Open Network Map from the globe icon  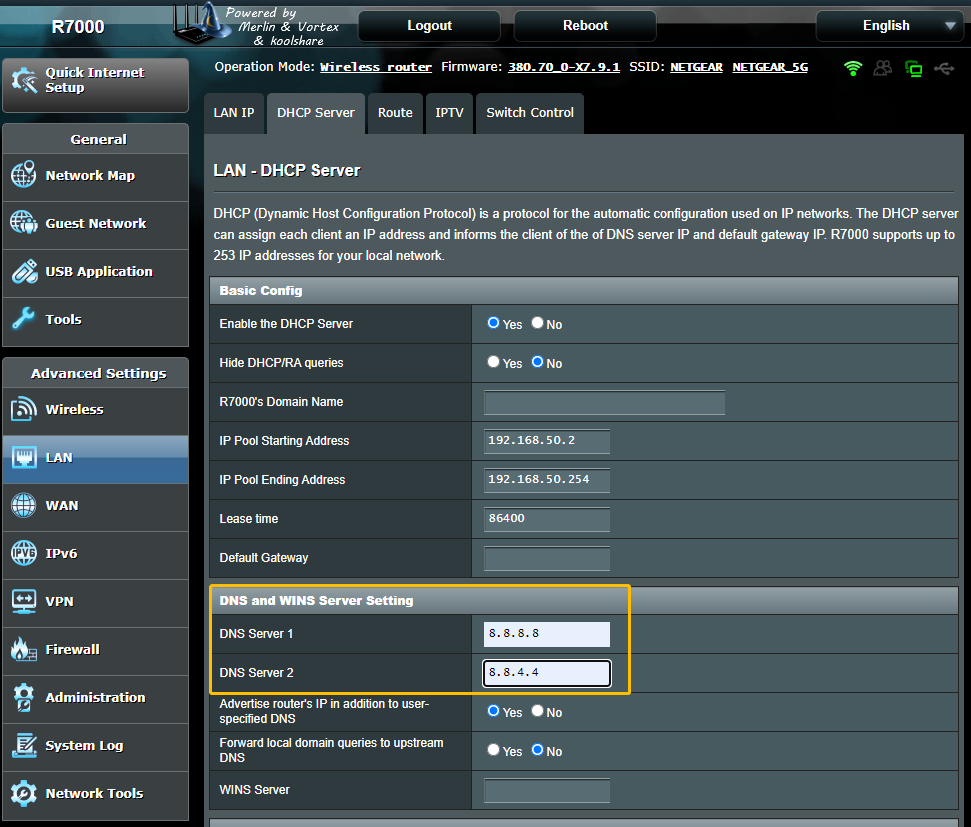point(24,175)
